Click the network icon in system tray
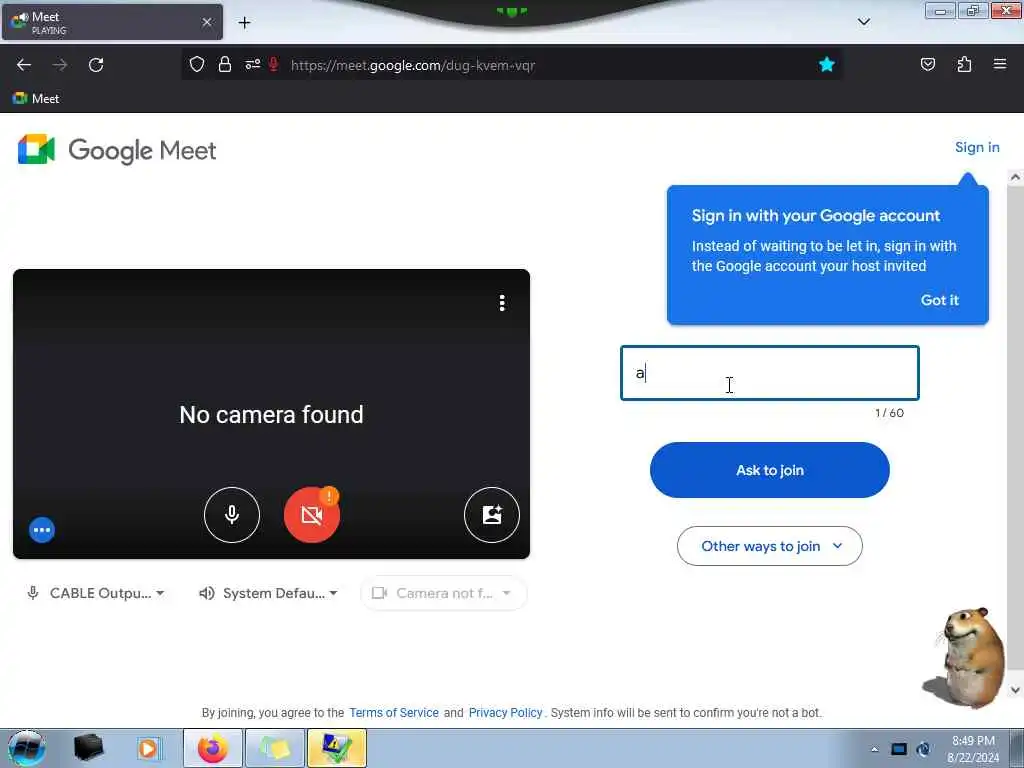 tap(899, 749)
